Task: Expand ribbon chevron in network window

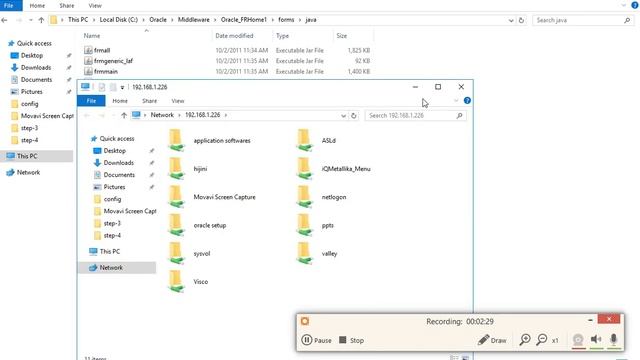Action: pyautogui.click(x=456, y=100)
